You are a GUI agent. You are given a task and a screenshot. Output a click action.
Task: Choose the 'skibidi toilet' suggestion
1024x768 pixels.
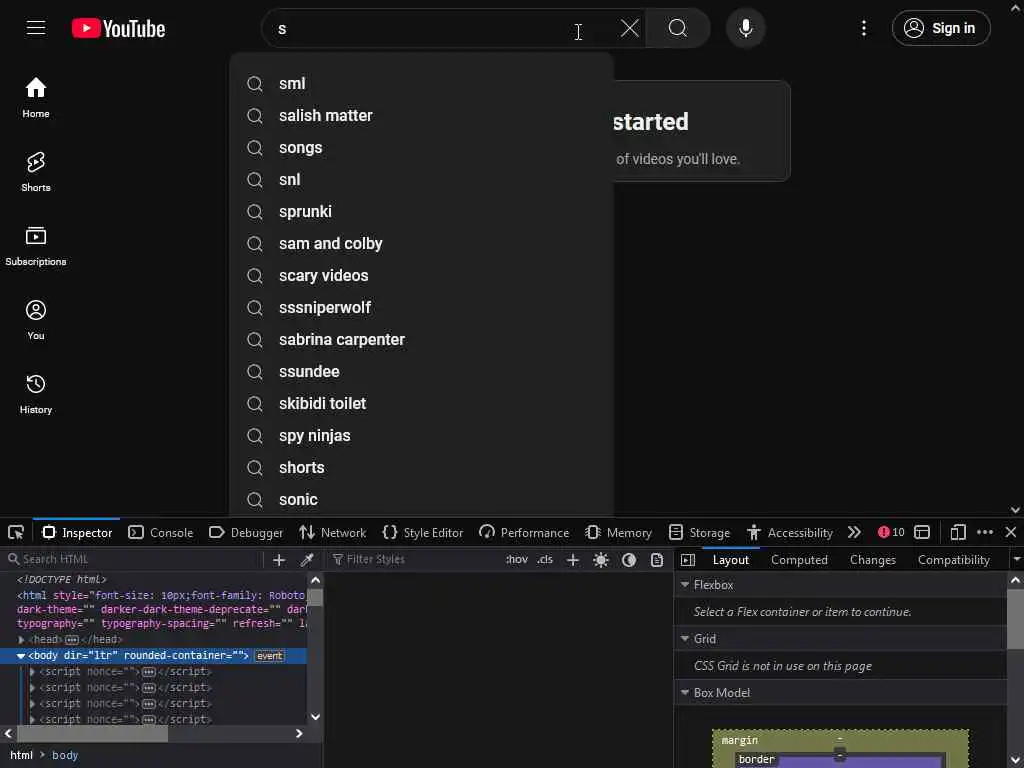pos(422,404)
